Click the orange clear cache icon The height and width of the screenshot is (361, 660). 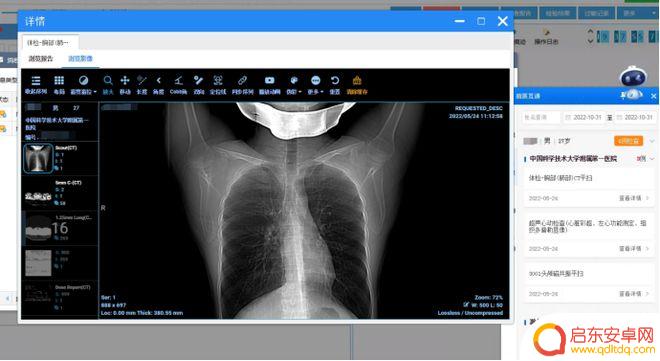pos(357,84)
